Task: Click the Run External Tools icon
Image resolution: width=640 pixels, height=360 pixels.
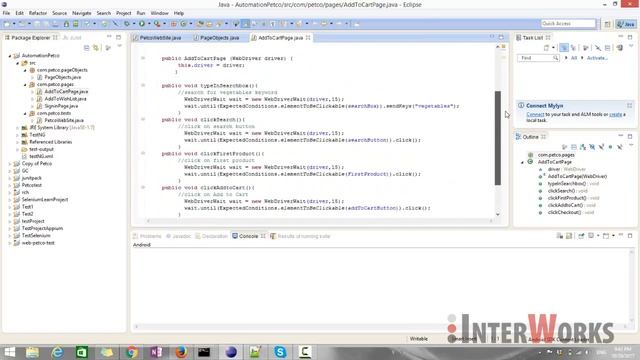Action: pyautogui.click(x=157, y=24)
